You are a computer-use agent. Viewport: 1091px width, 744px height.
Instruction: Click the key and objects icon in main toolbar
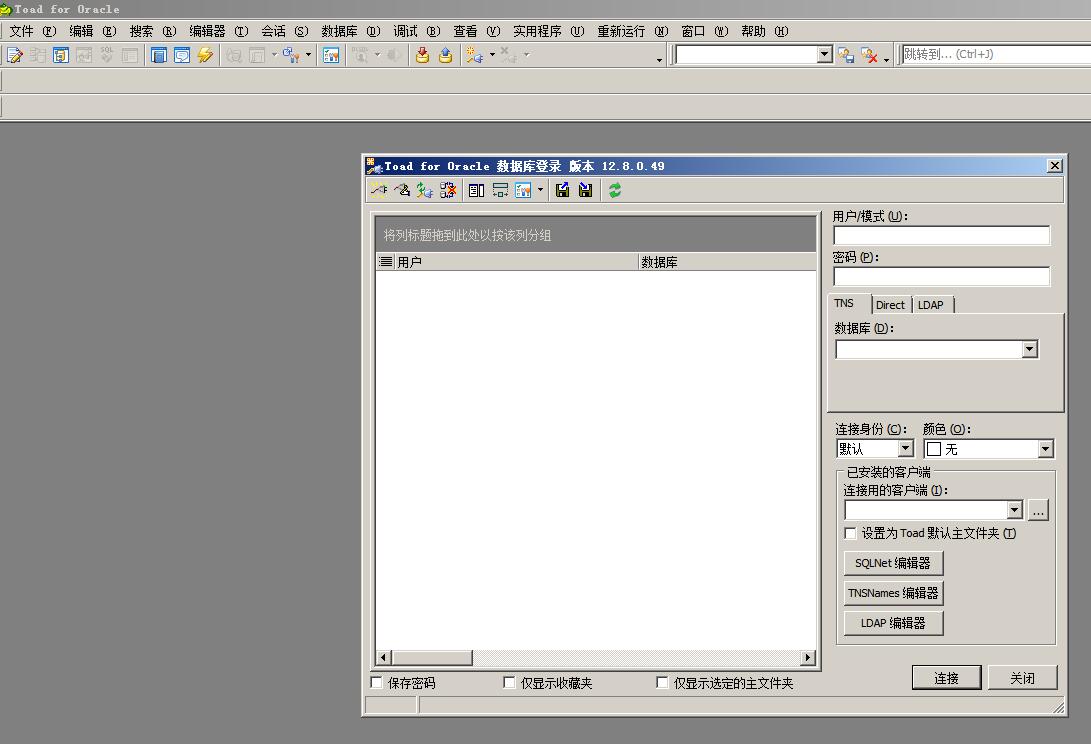pos(290,55)
